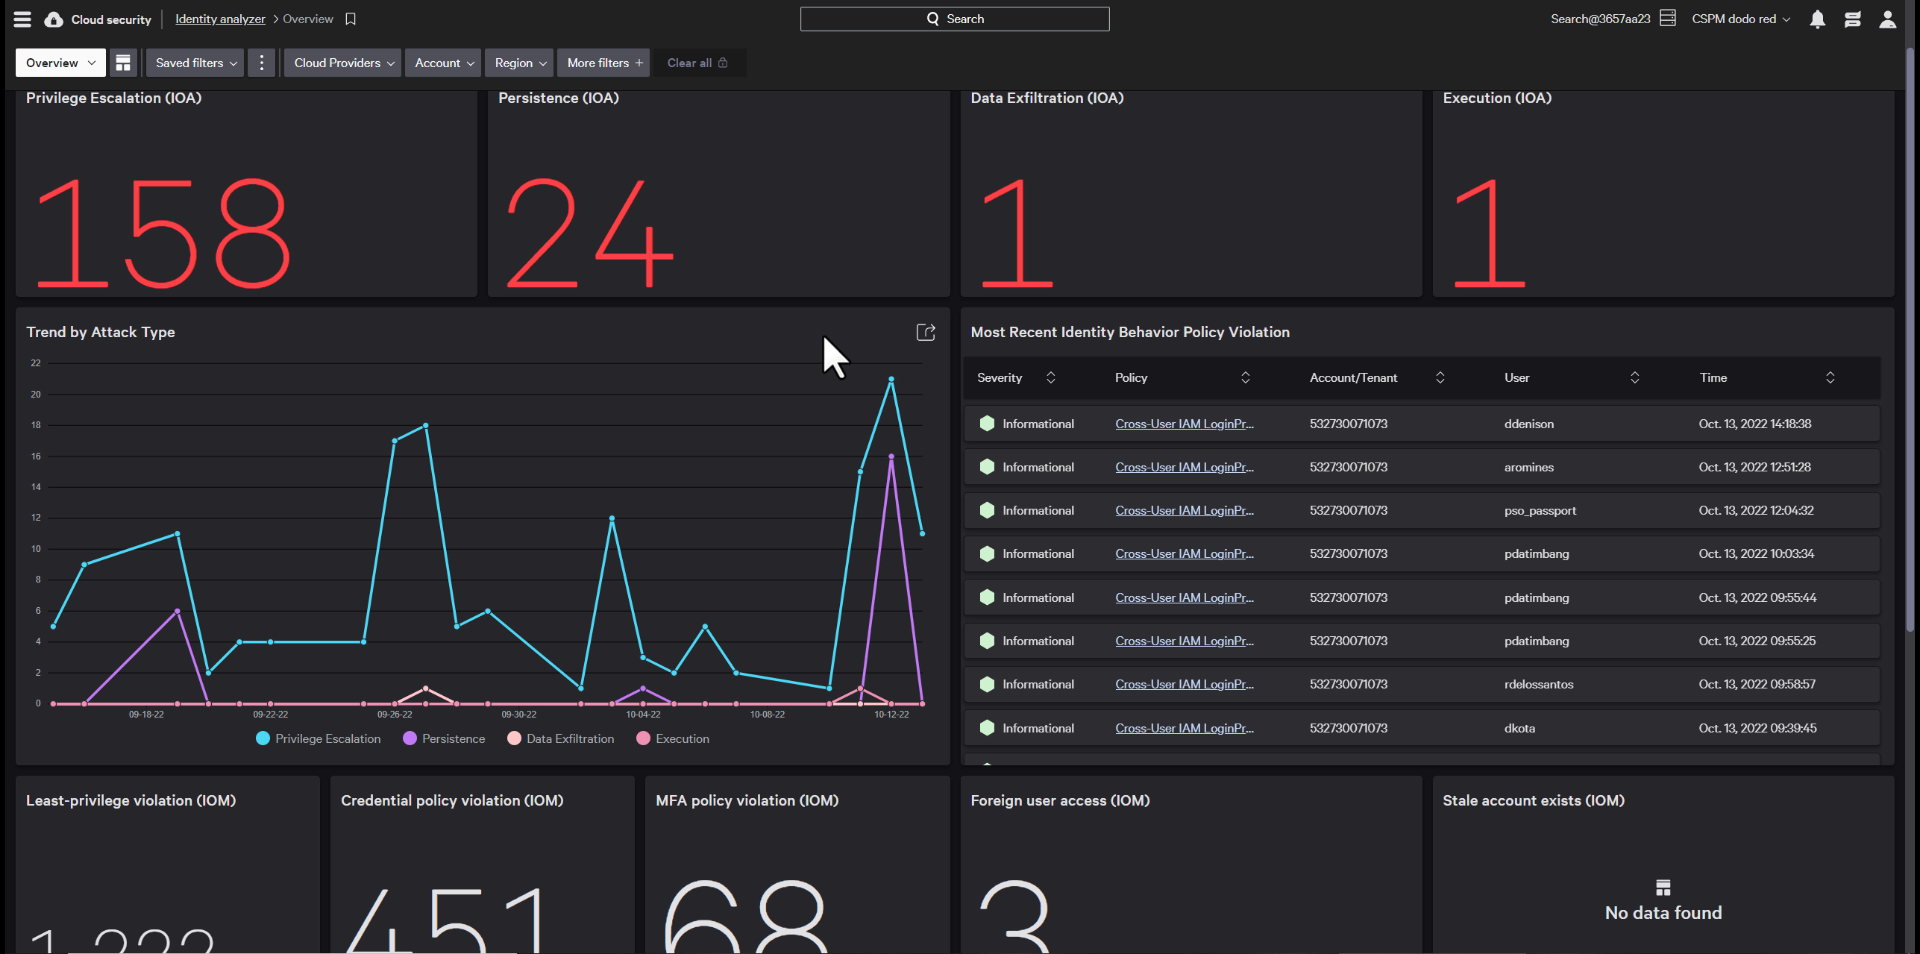This screenshot has height=954, width=1920.
Task: Open the hamburger navigation menu
Action: [x=22, y=19]
